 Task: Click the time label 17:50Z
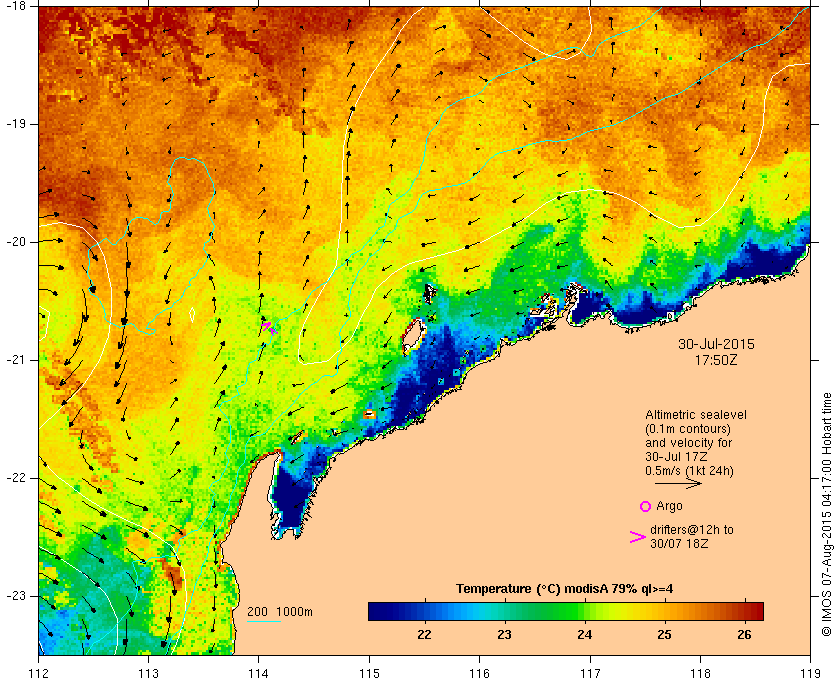pyautogui.click(x=716, y=360)
